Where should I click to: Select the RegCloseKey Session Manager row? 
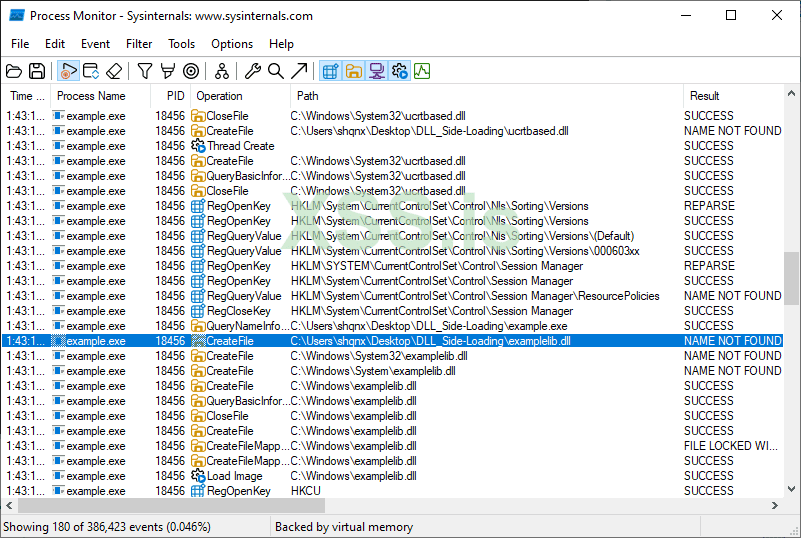coord(392,311)
